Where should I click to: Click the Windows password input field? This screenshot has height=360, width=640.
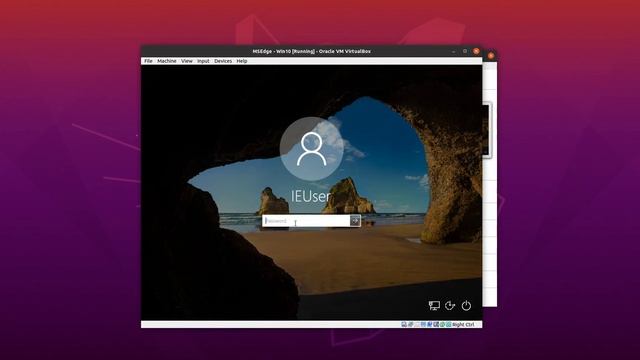(306, 221)
